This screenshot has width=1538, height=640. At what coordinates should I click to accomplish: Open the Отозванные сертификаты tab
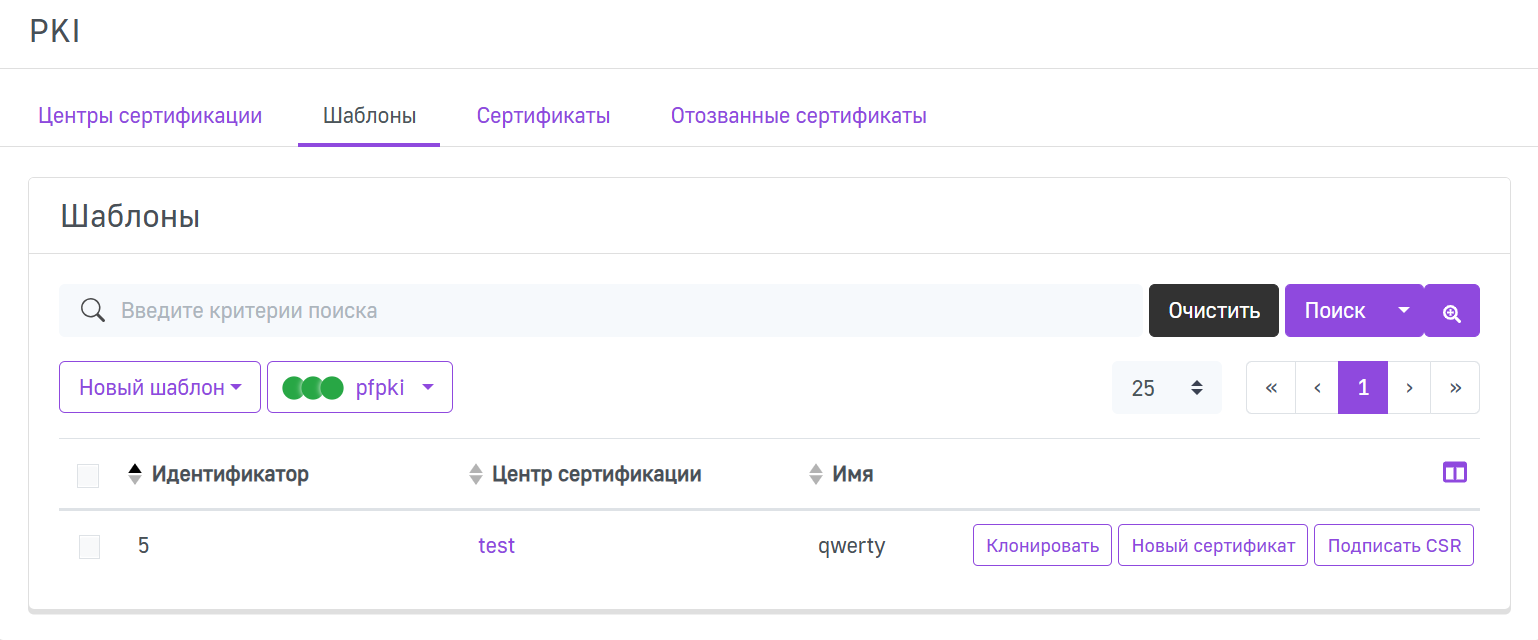tap(798, 116)
